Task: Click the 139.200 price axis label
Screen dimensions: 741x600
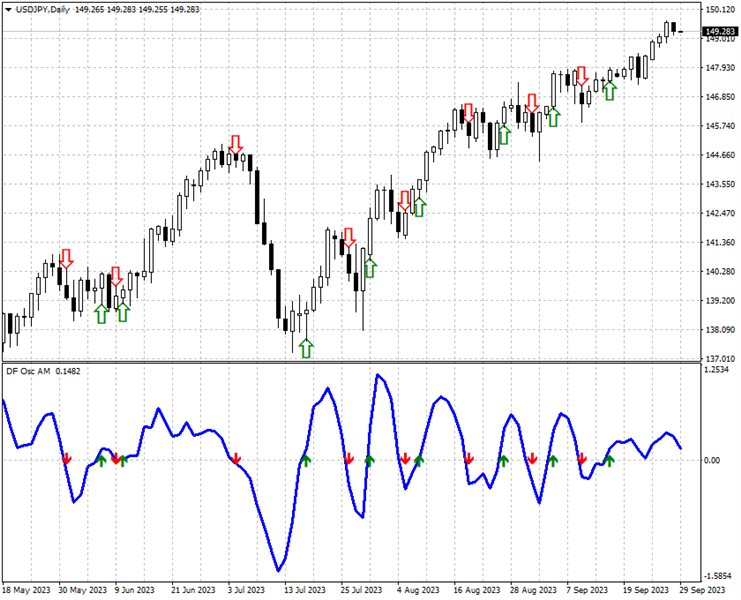Action: (x=720, y=300)
